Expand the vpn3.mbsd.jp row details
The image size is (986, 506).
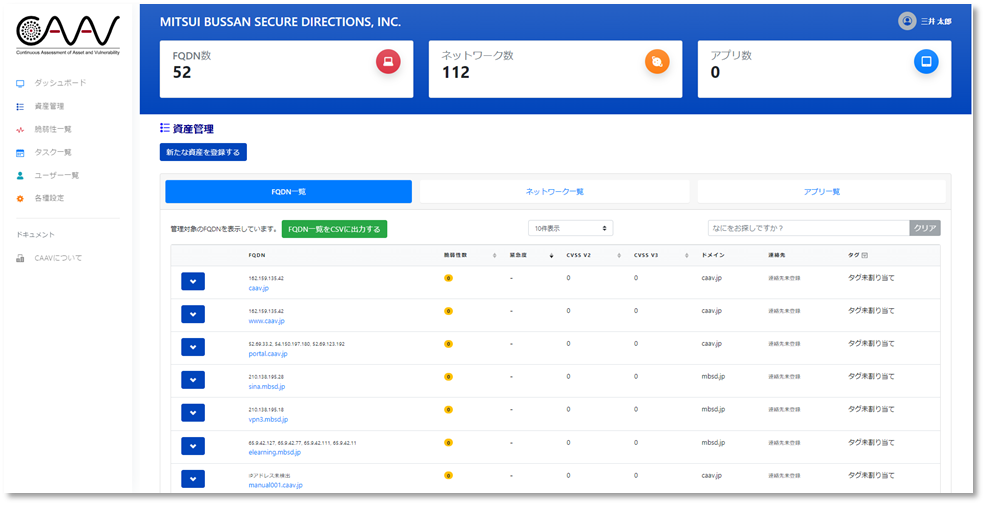193,412
